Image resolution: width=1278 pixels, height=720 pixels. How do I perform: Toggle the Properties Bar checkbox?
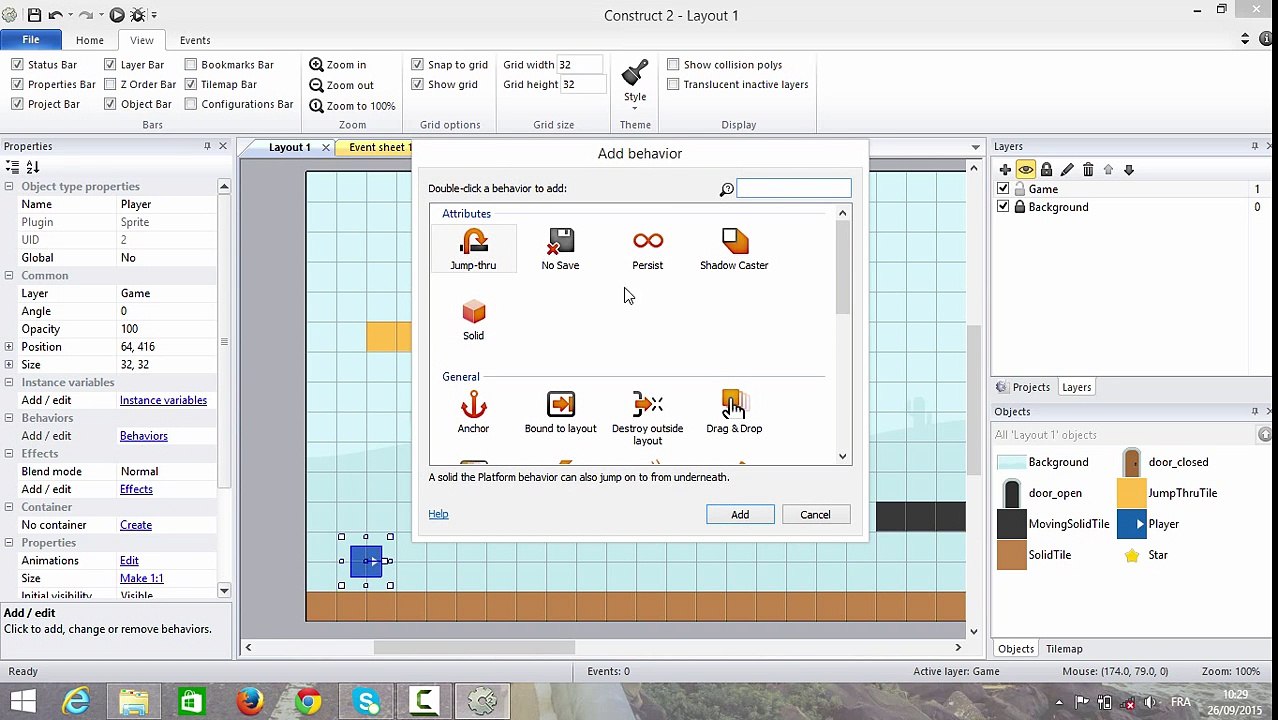(x=17, y=85)
